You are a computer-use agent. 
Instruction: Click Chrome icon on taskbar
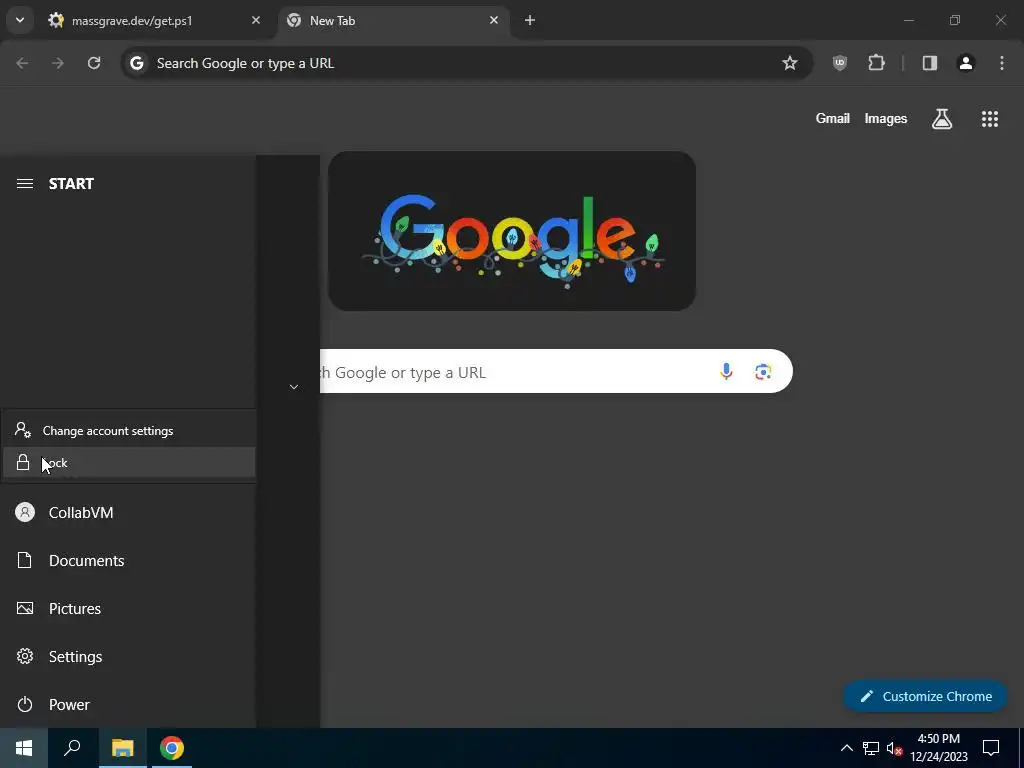[x=172, y=748]
